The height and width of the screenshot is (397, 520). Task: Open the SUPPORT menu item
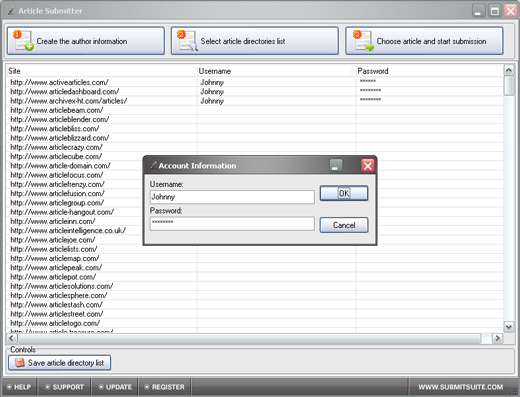pyautogui.click(x=64, y=387)
